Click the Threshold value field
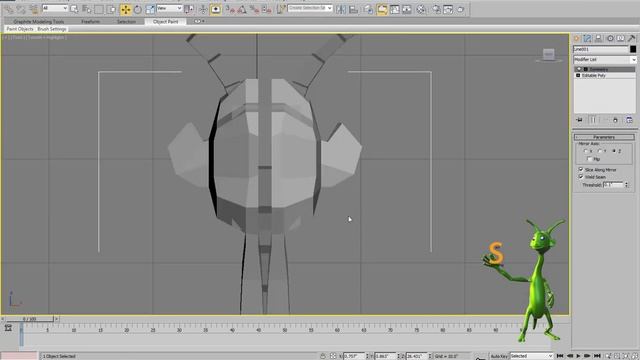Viewport: 640px width, 360px height. coord(613,185)
